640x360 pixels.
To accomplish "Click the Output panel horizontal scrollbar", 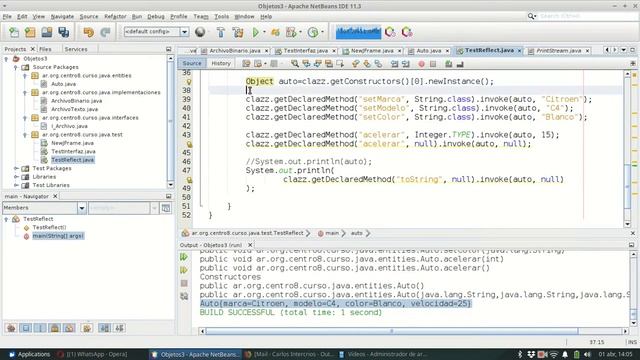I will coord(392,331).
